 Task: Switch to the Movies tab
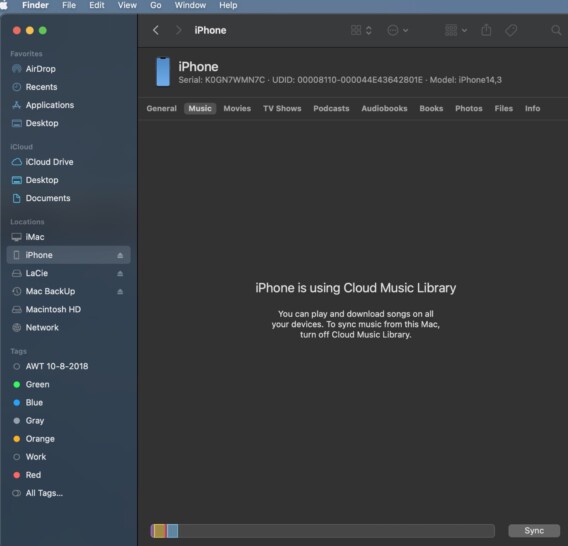coord(237,108)
